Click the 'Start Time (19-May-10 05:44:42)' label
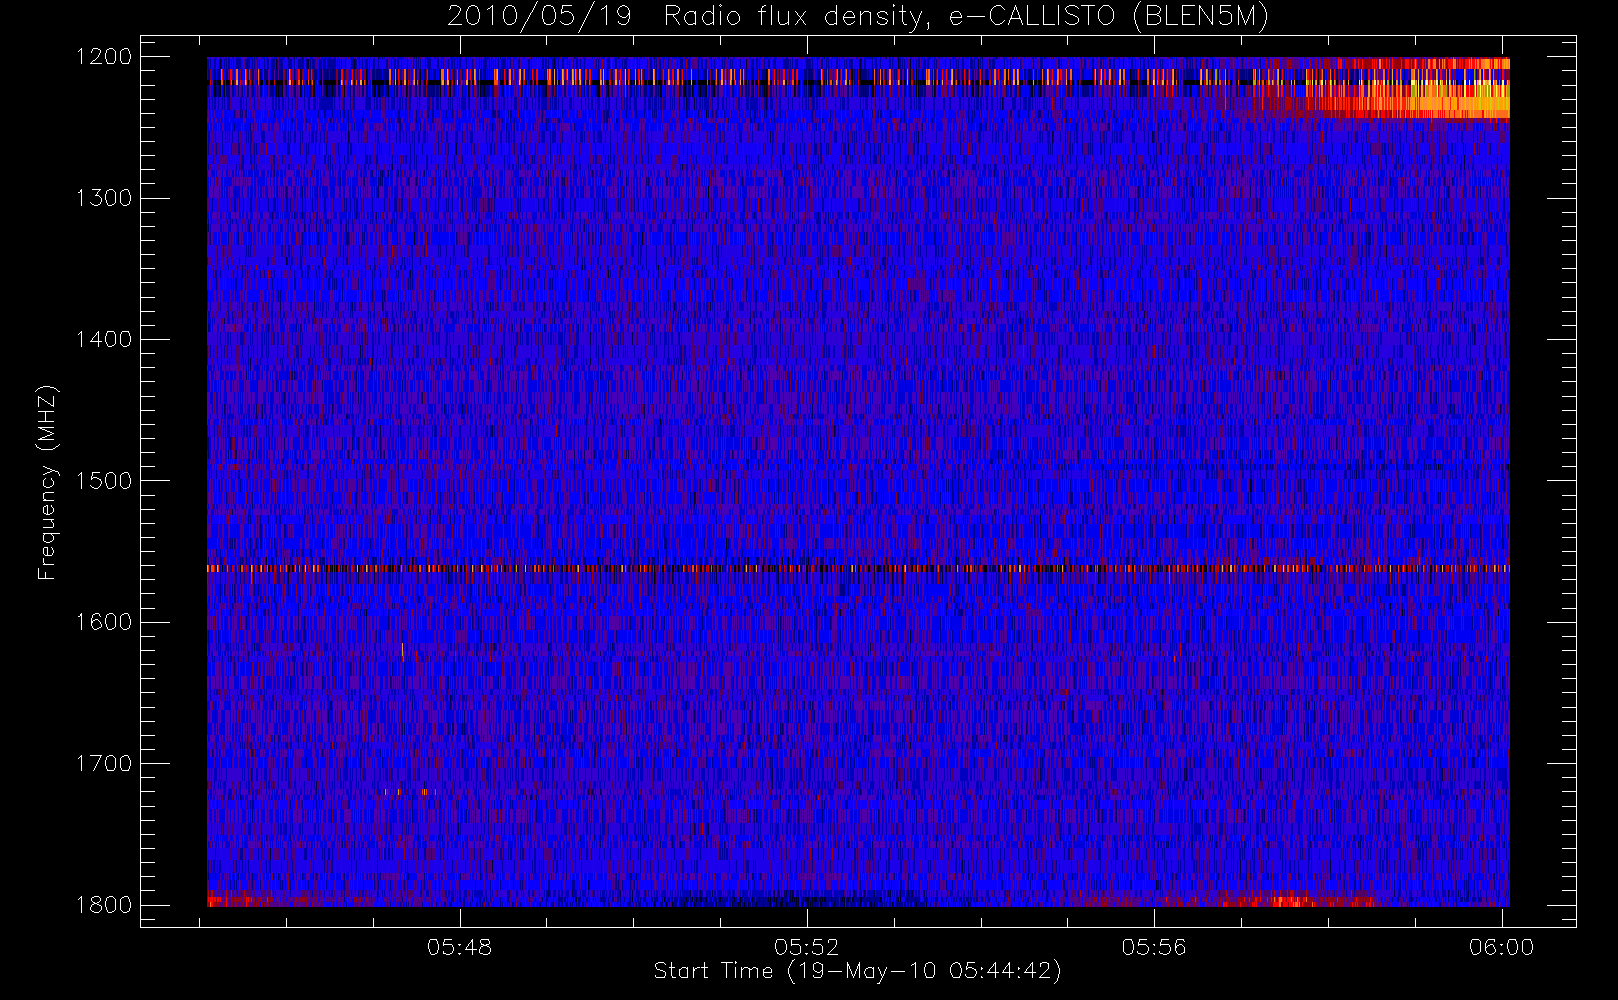Screen dimensions: 1618x1000 857,971
